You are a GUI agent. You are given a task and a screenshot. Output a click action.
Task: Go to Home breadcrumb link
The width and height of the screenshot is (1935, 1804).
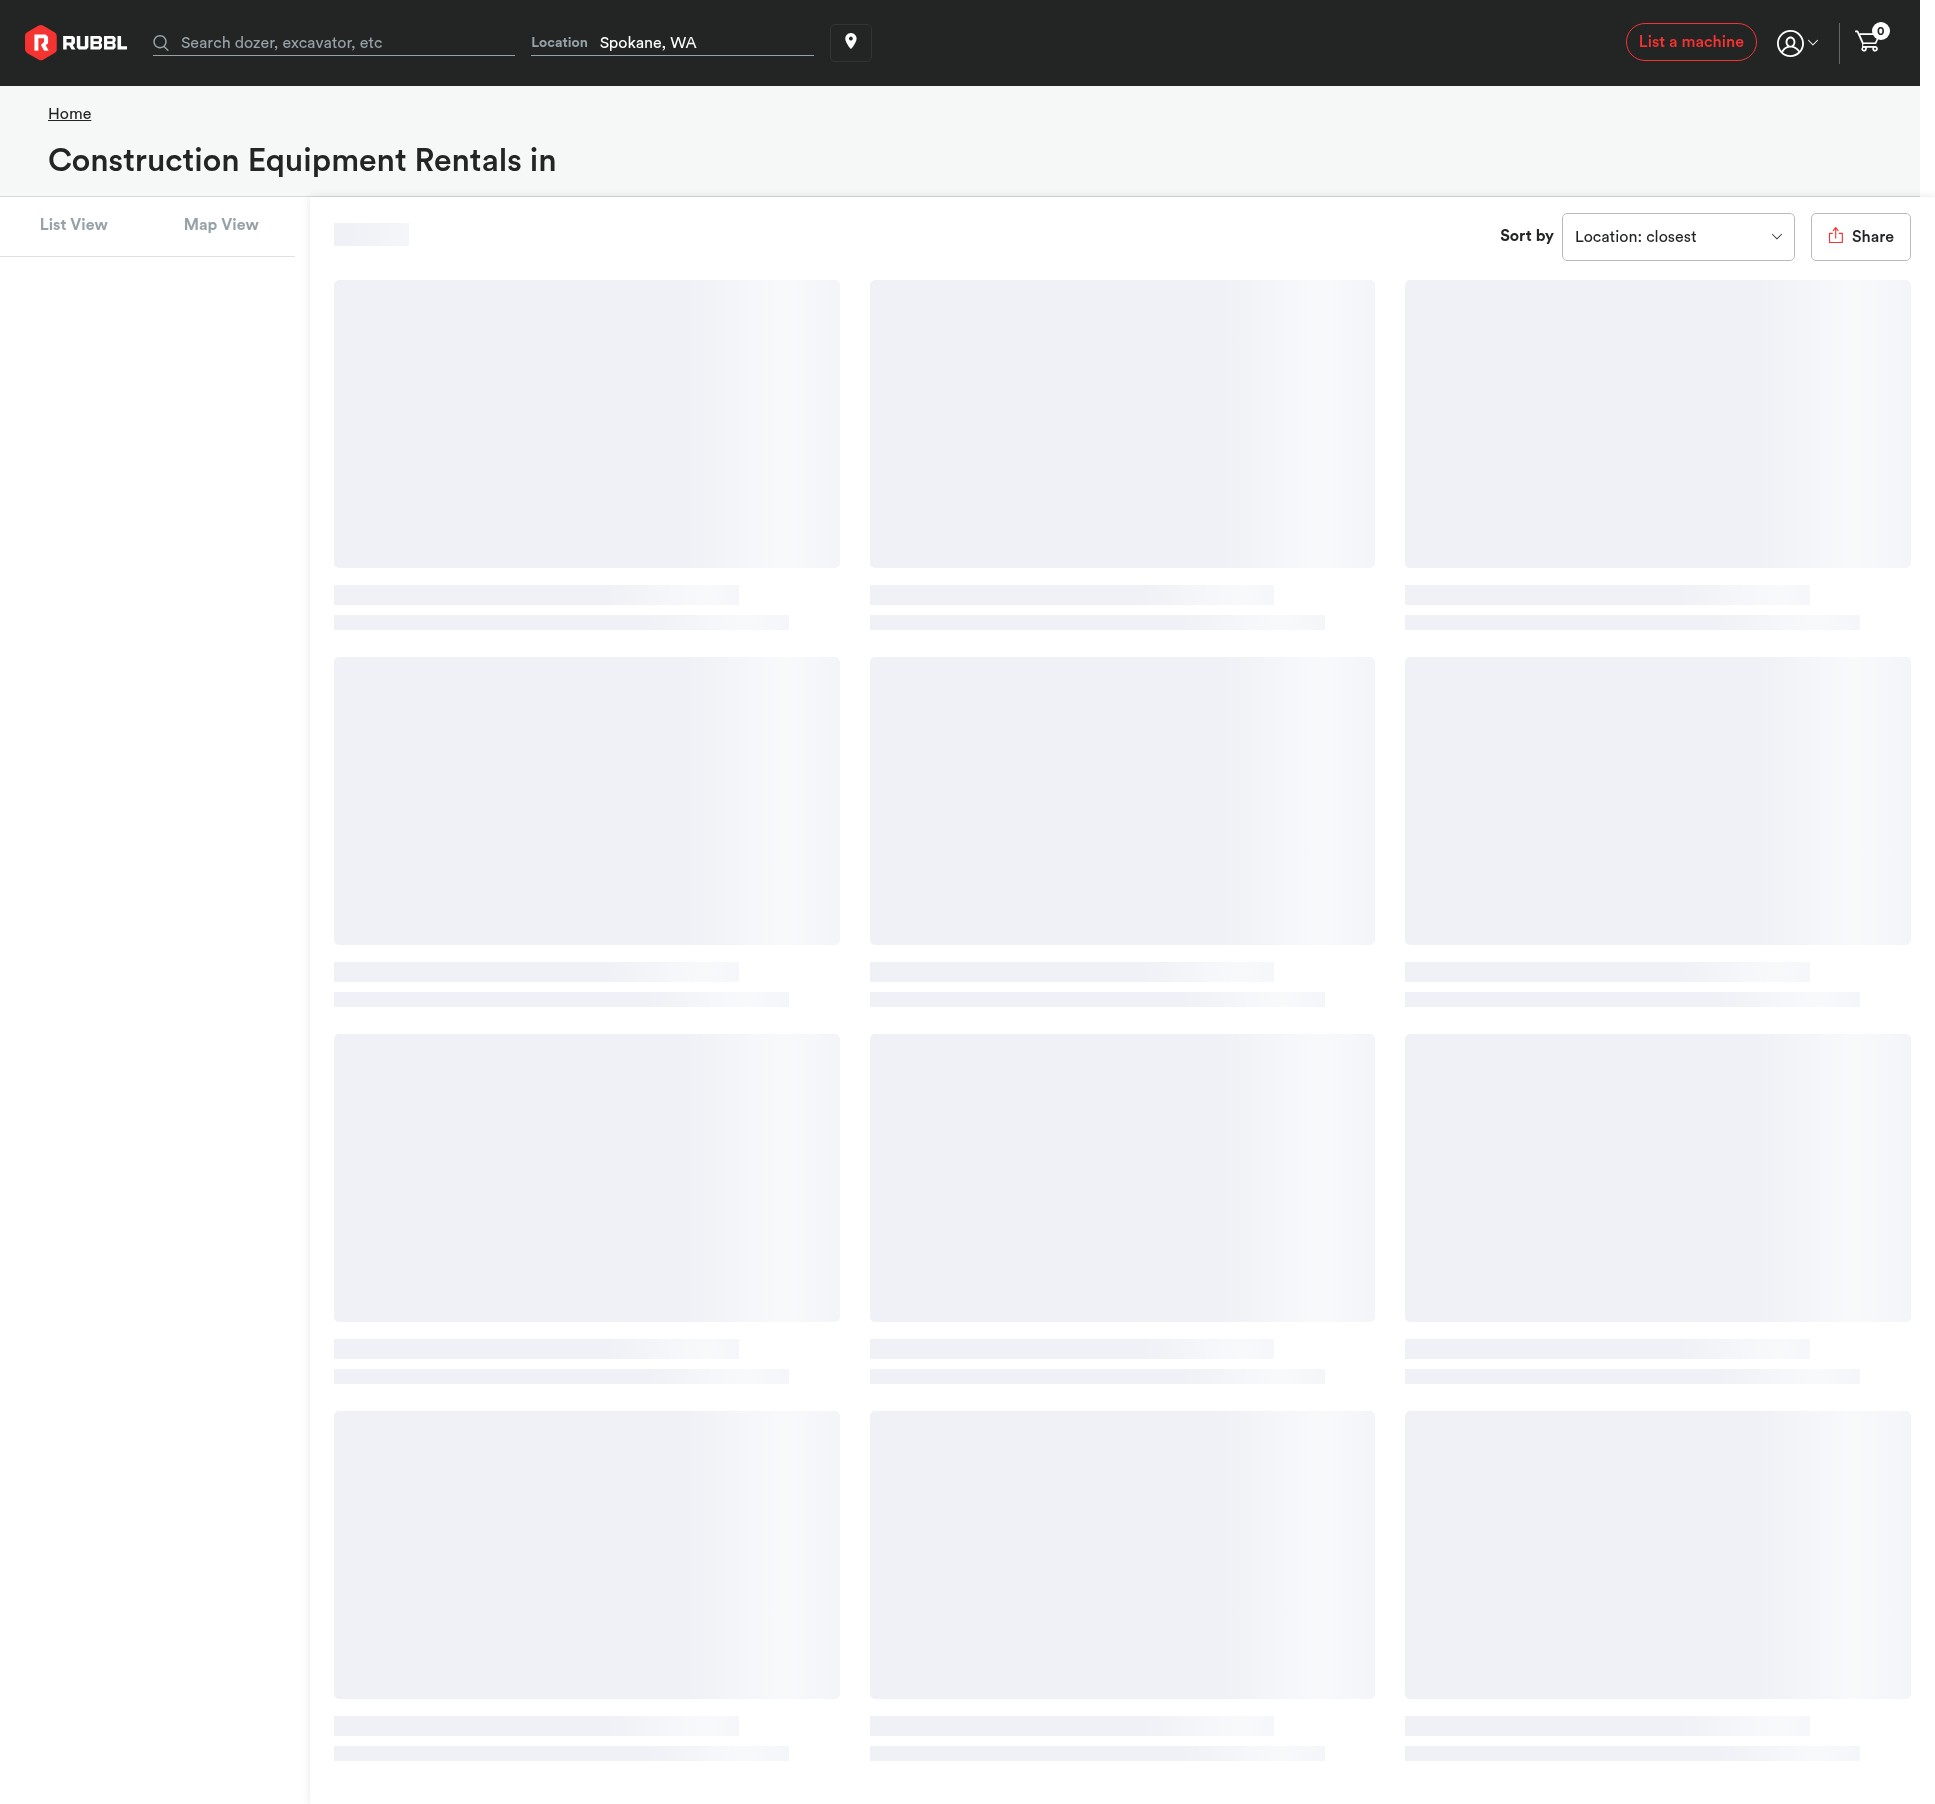(x=70, y=114)
